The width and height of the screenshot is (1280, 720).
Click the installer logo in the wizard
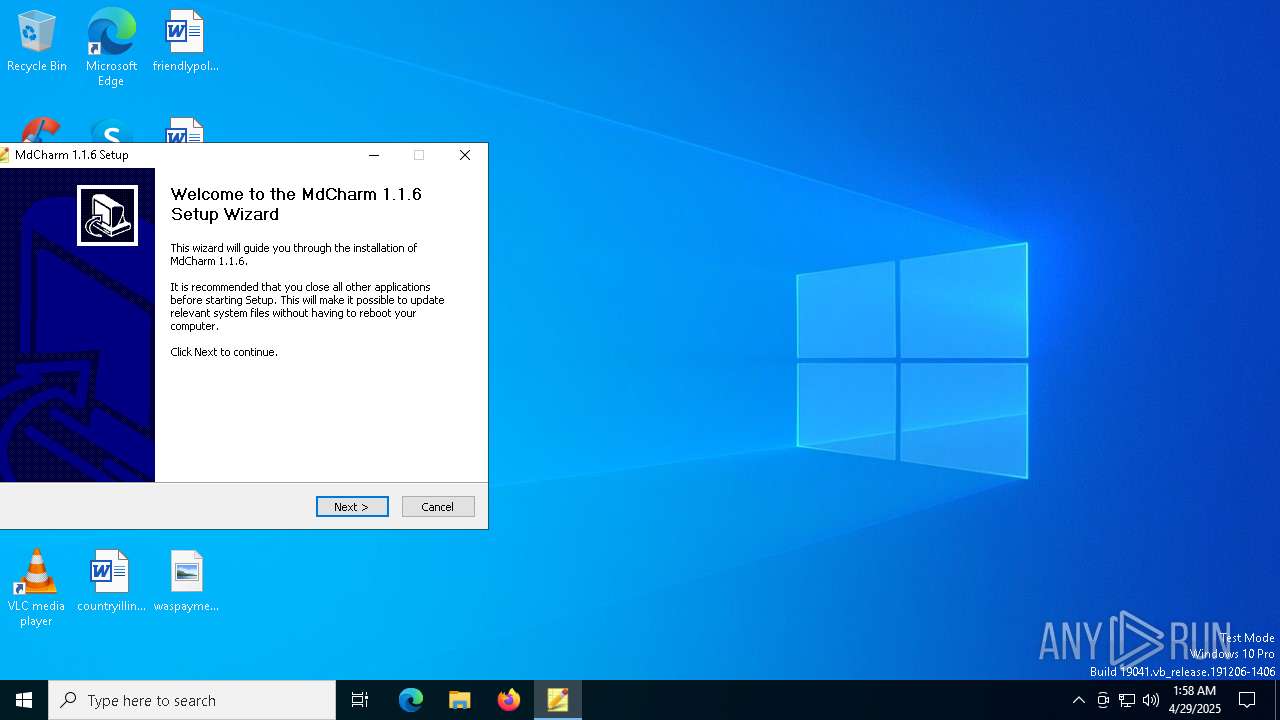[x=107, y=215]
